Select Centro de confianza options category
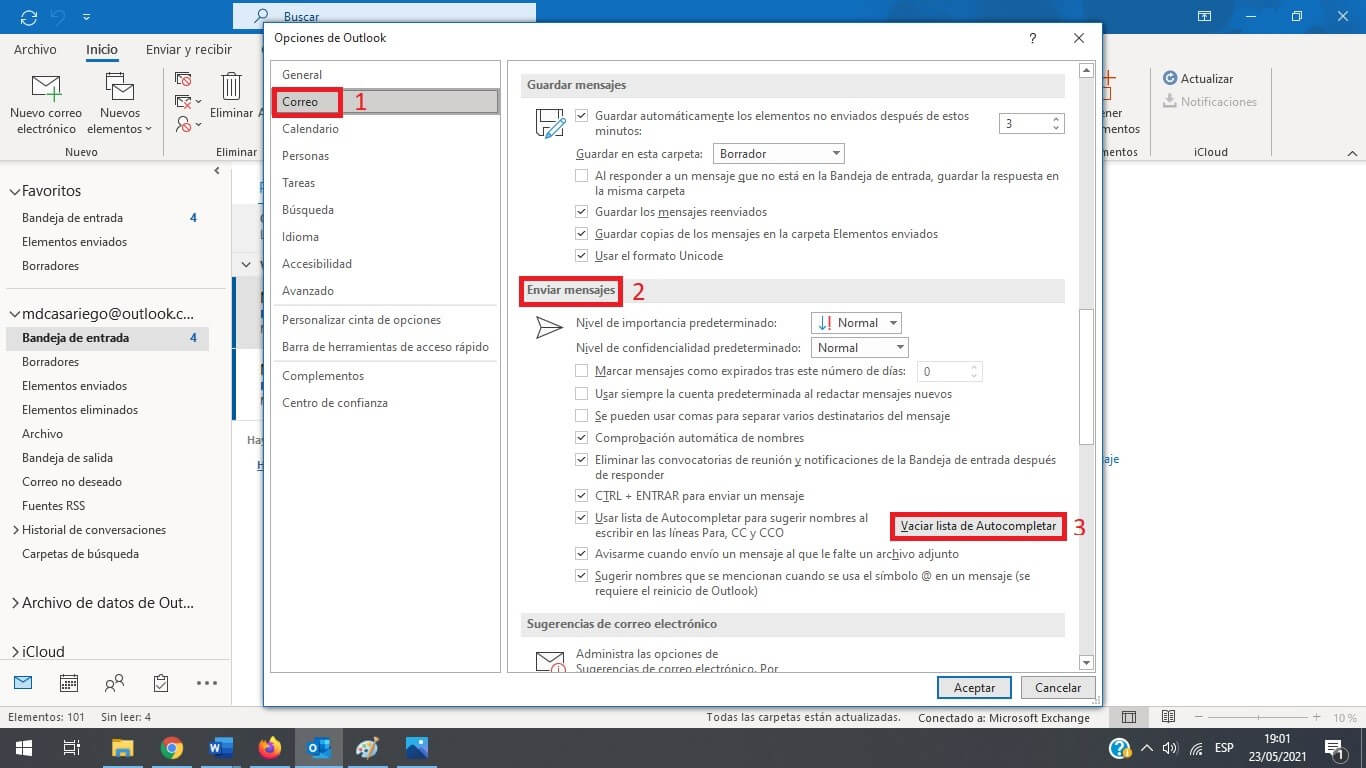The image size is (1366, 768). [x=386, y=403]
